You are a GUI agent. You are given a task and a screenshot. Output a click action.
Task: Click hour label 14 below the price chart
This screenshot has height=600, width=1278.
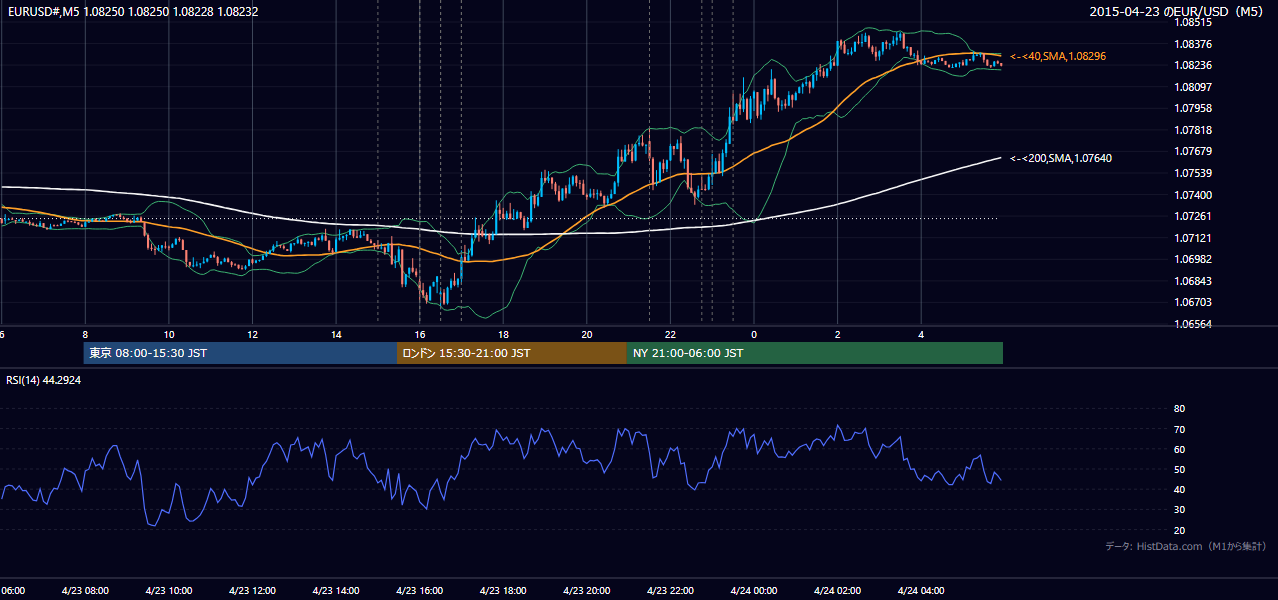(x=336, y=335)
